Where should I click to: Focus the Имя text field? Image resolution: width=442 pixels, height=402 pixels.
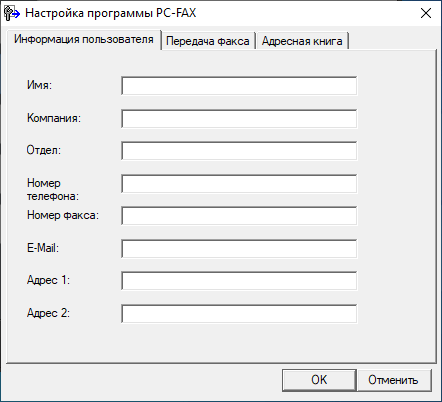pos(239,86)
